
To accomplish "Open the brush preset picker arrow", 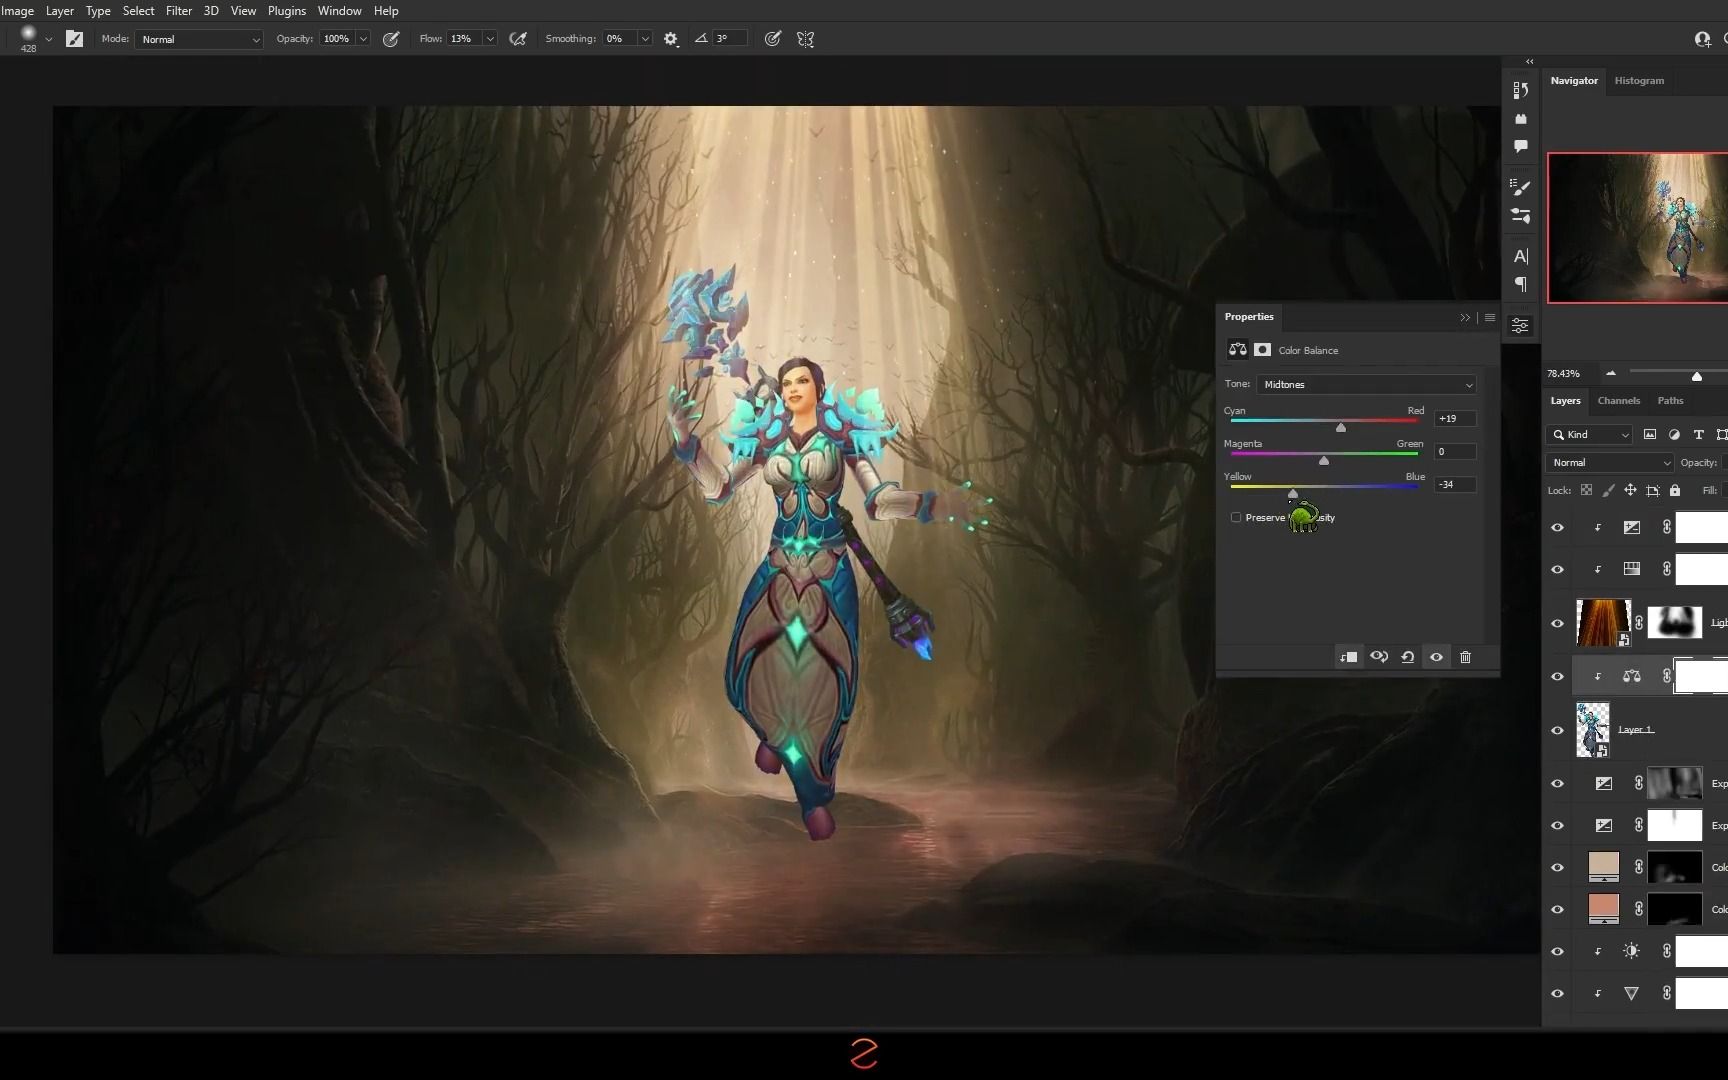I will click(48, 39).
